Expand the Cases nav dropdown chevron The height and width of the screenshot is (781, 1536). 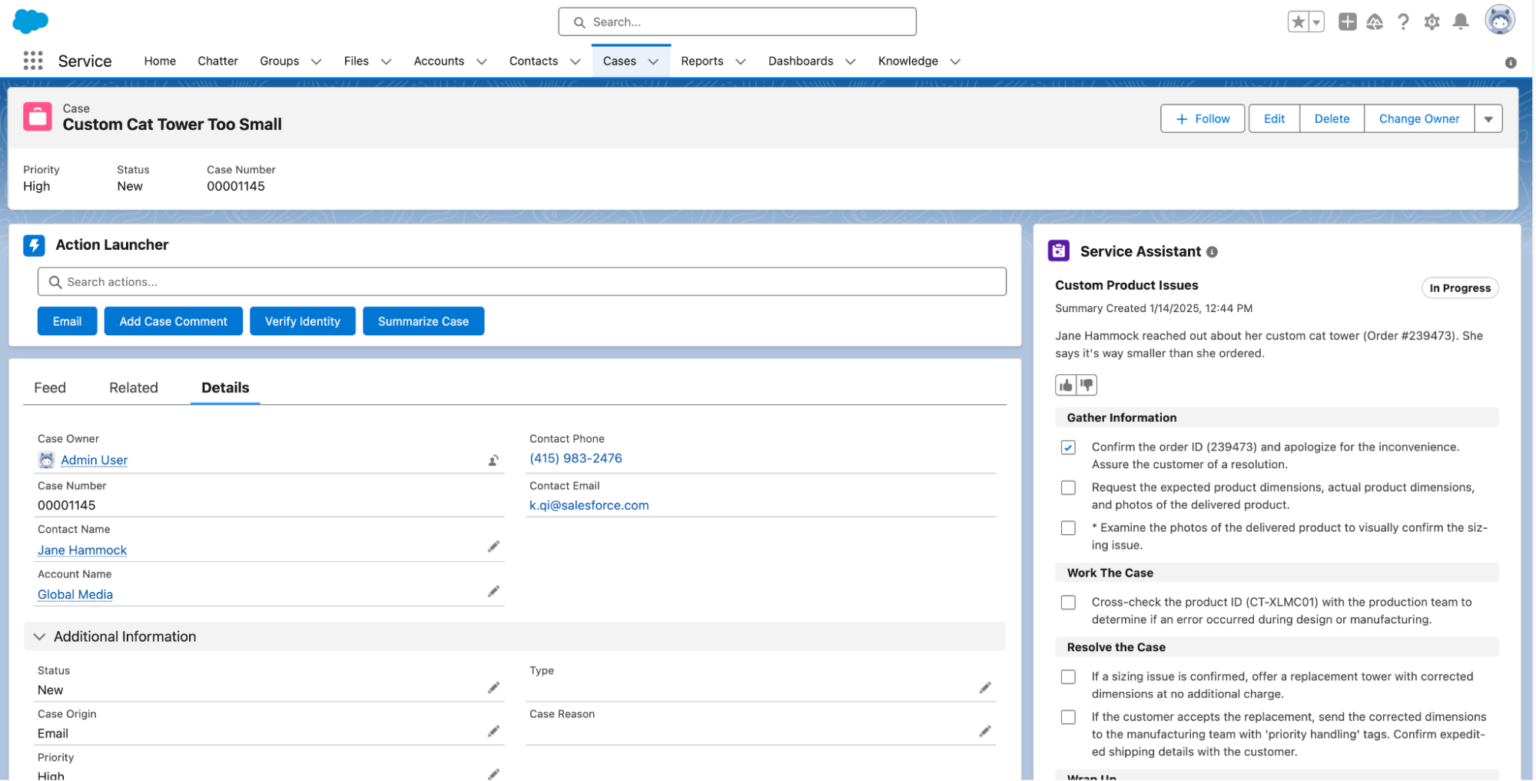[x=653, y=61]
